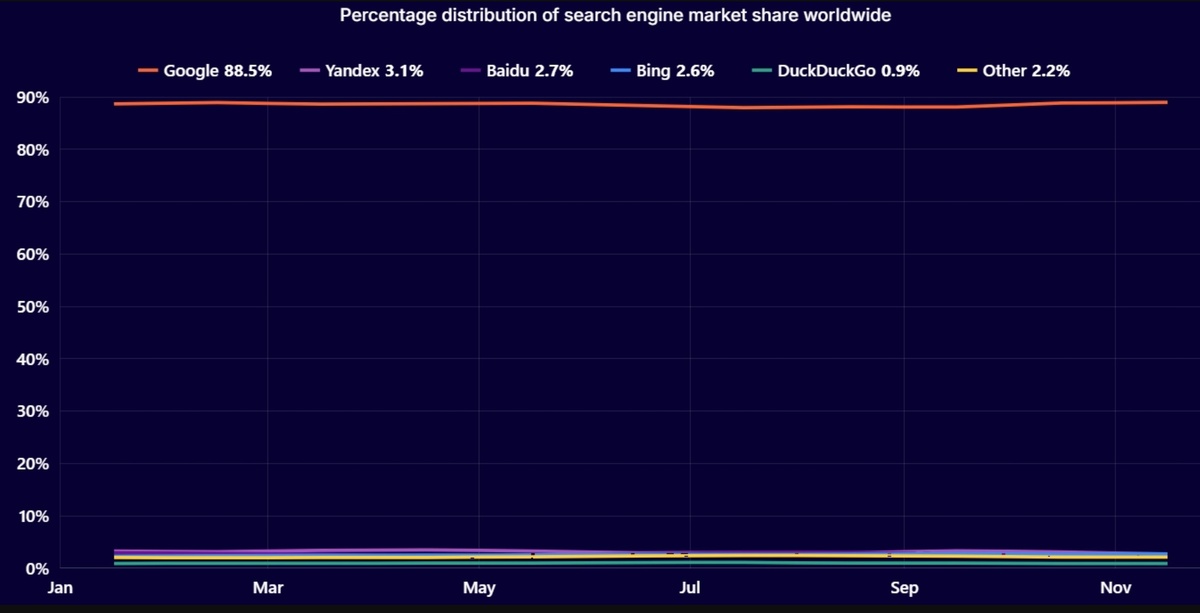The width and height of the screenshot is (1200, 613).
Task: Toggle the Baidu 2.7% legend entry
Action: pyautogui.click(x=516, y=71)
